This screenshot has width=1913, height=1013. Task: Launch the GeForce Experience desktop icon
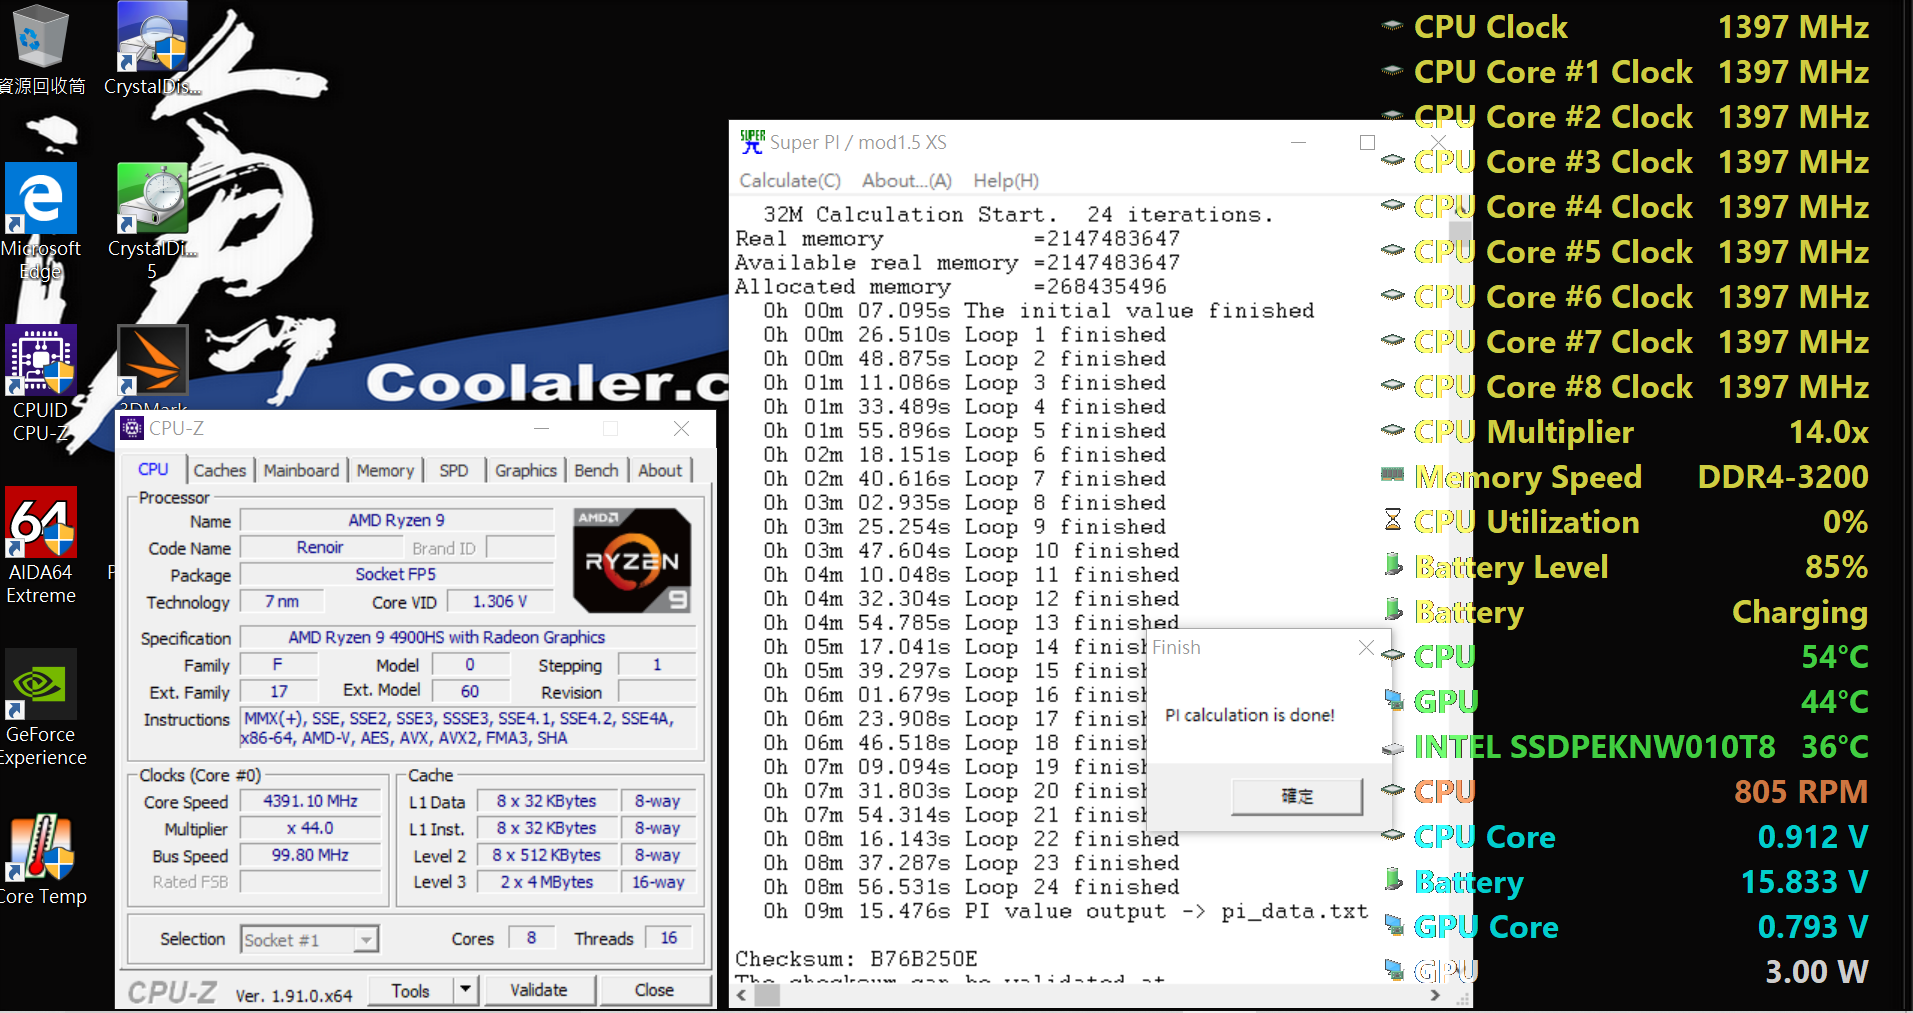tap(41, 708)
